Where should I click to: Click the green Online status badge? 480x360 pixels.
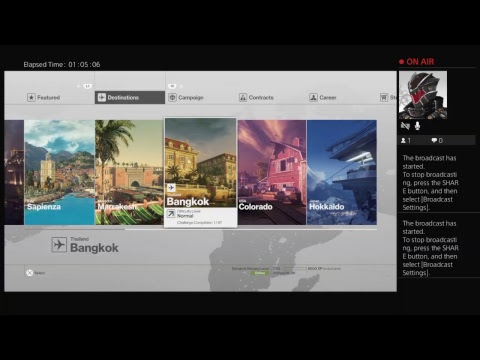260,273
